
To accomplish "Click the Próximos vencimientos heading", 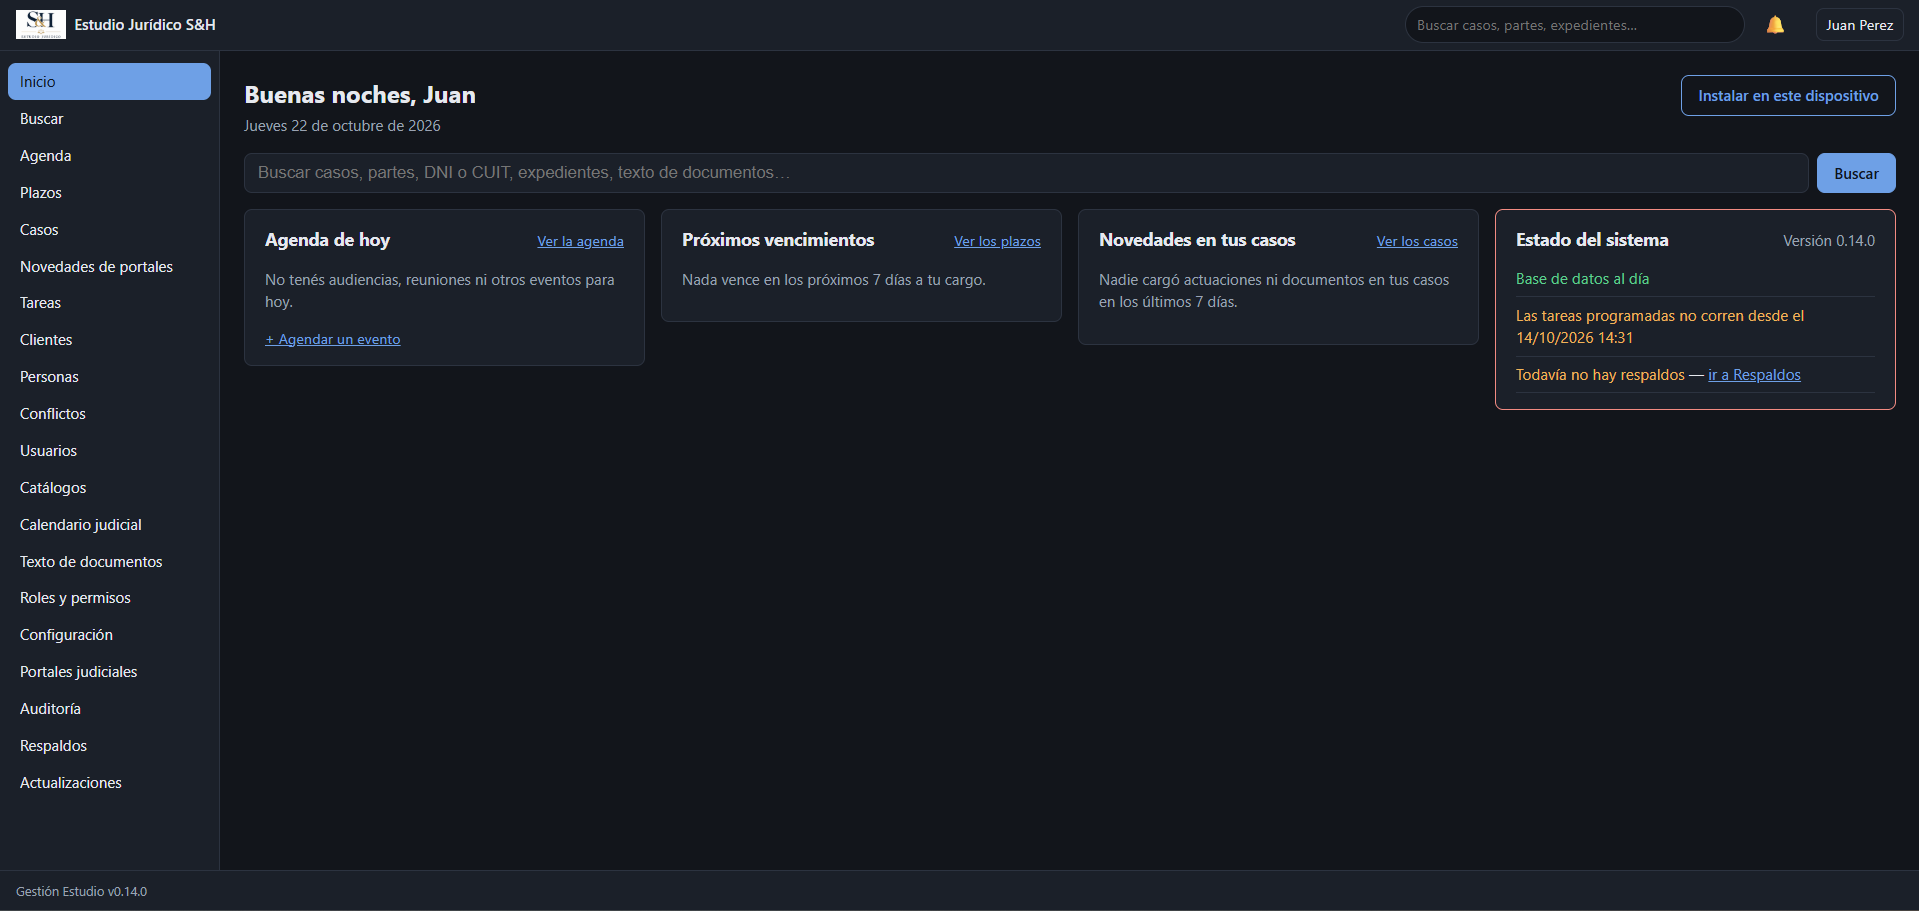I will click(778, 240).
